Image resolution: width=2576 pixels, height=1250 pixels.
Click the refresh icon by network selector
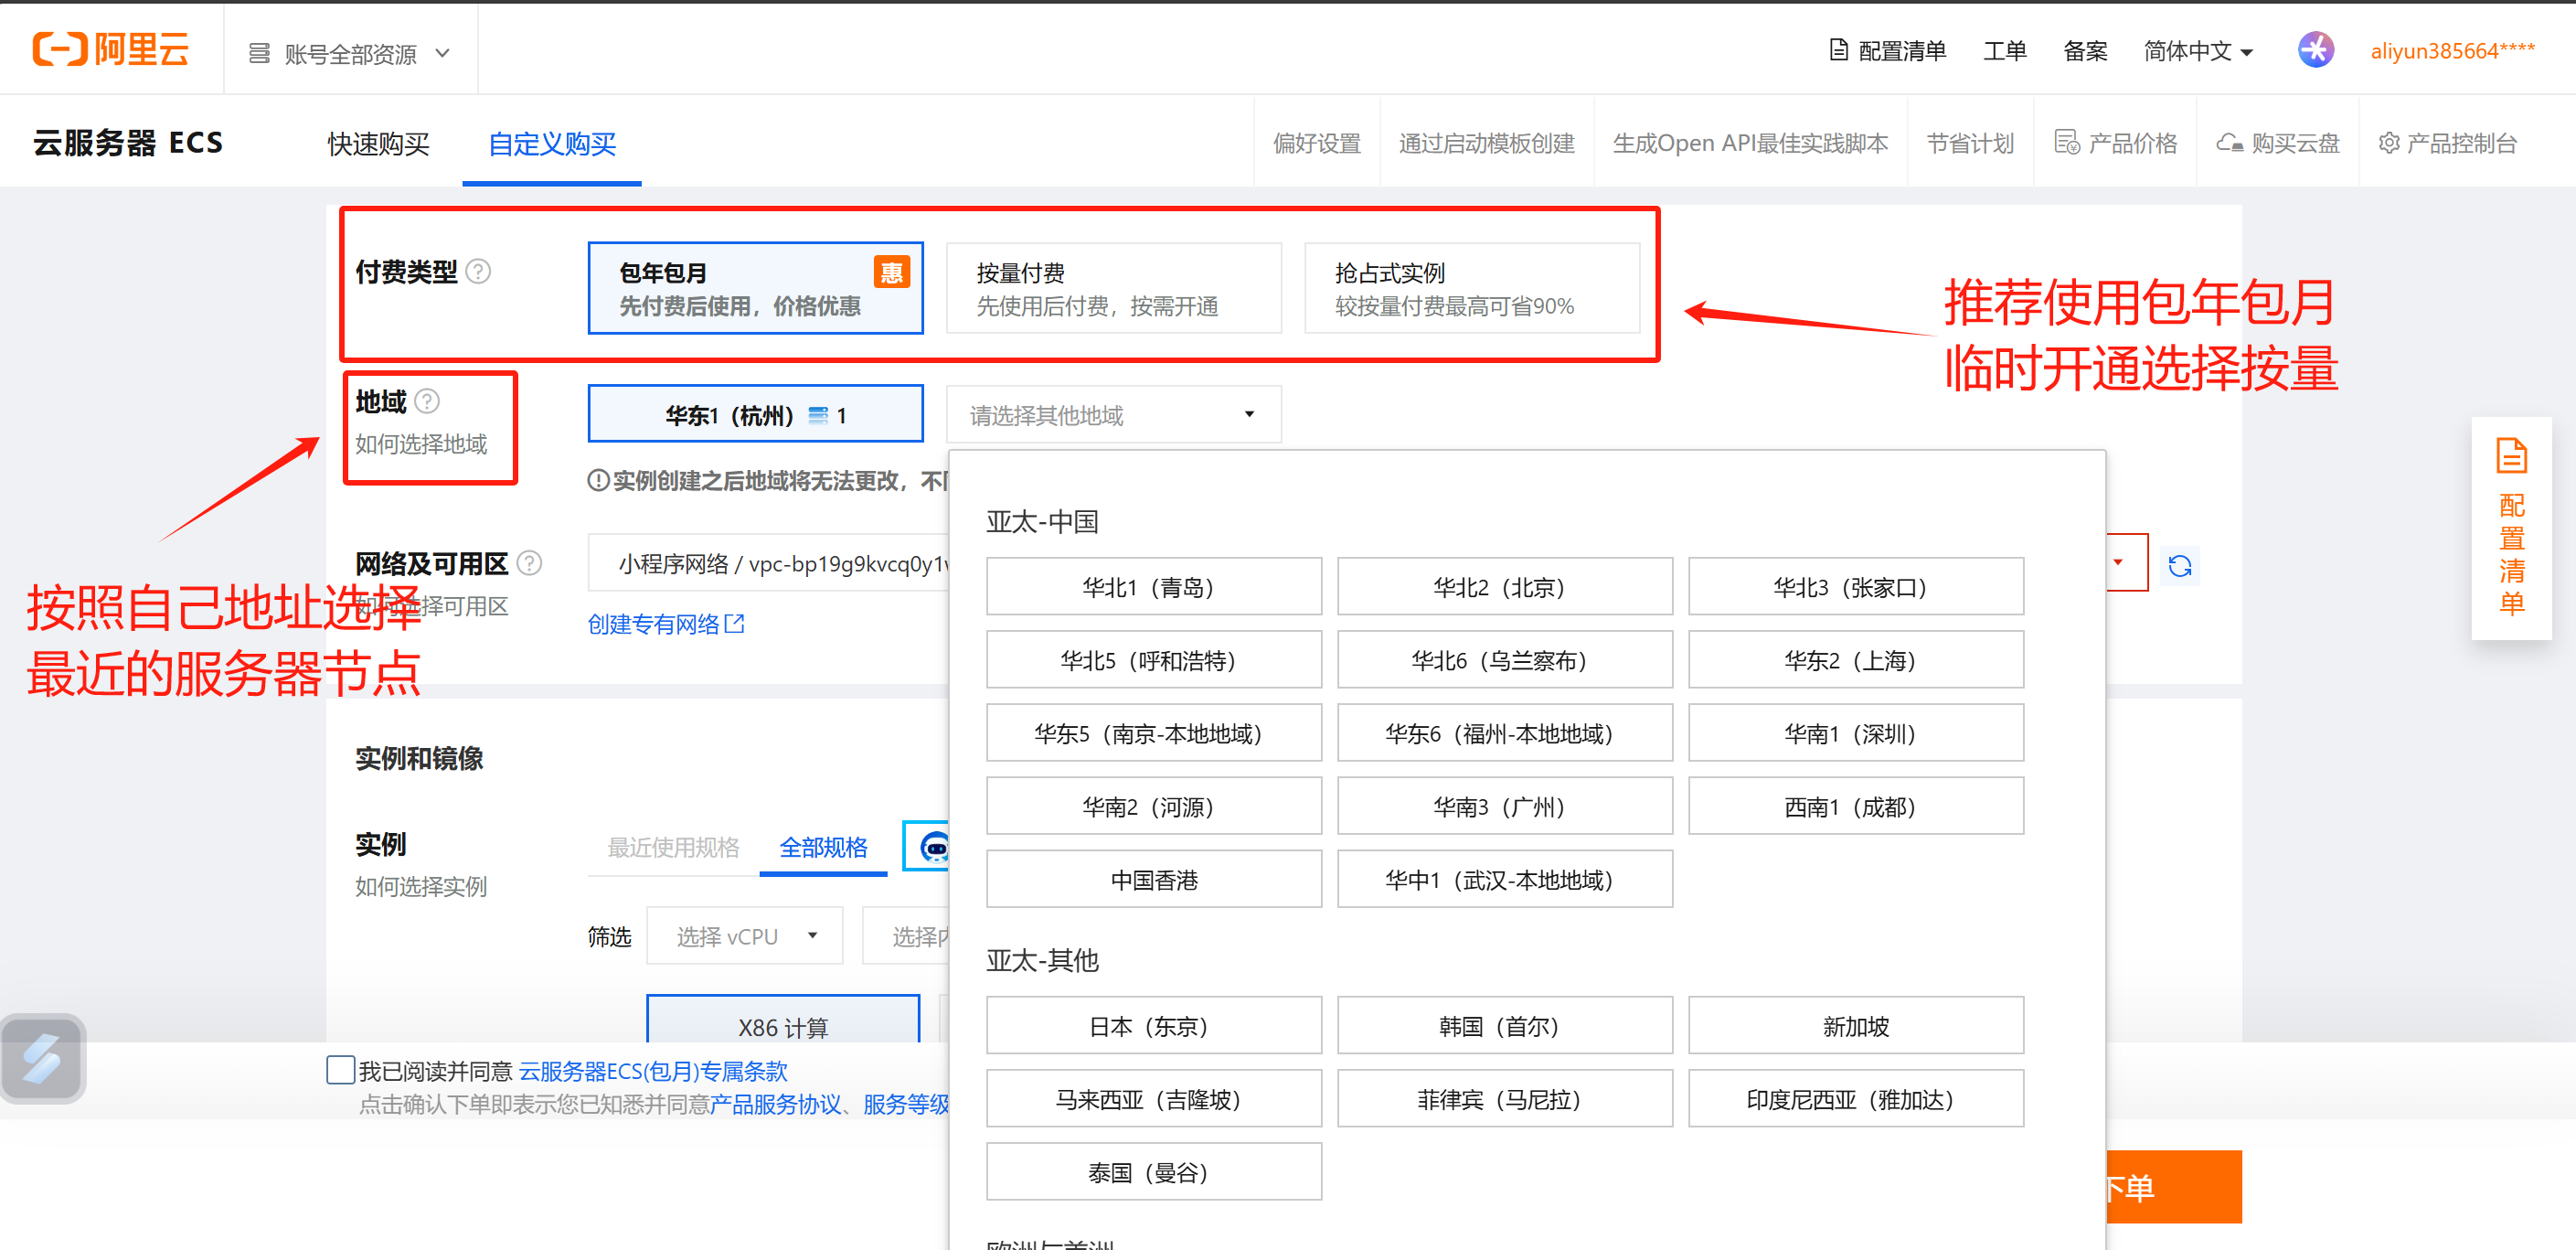[2179, 567]
